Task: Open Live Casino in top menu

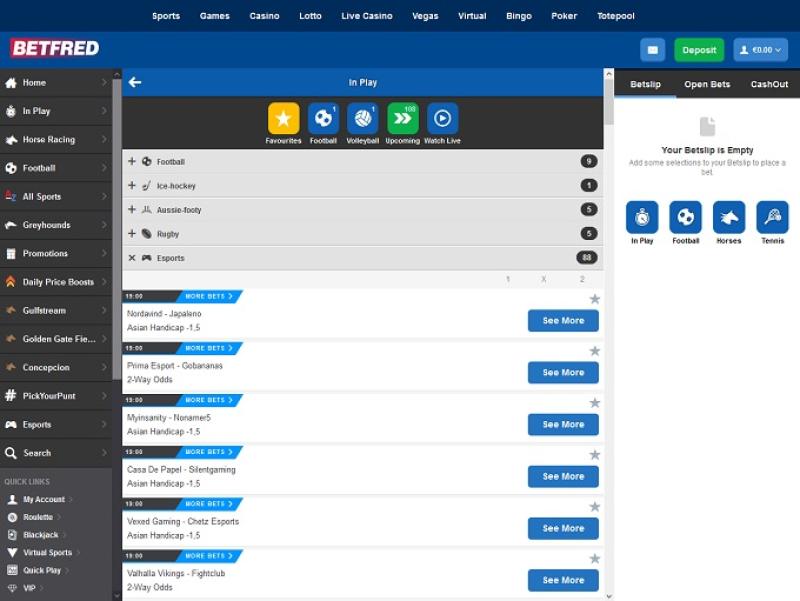Action: pos(365,16)
